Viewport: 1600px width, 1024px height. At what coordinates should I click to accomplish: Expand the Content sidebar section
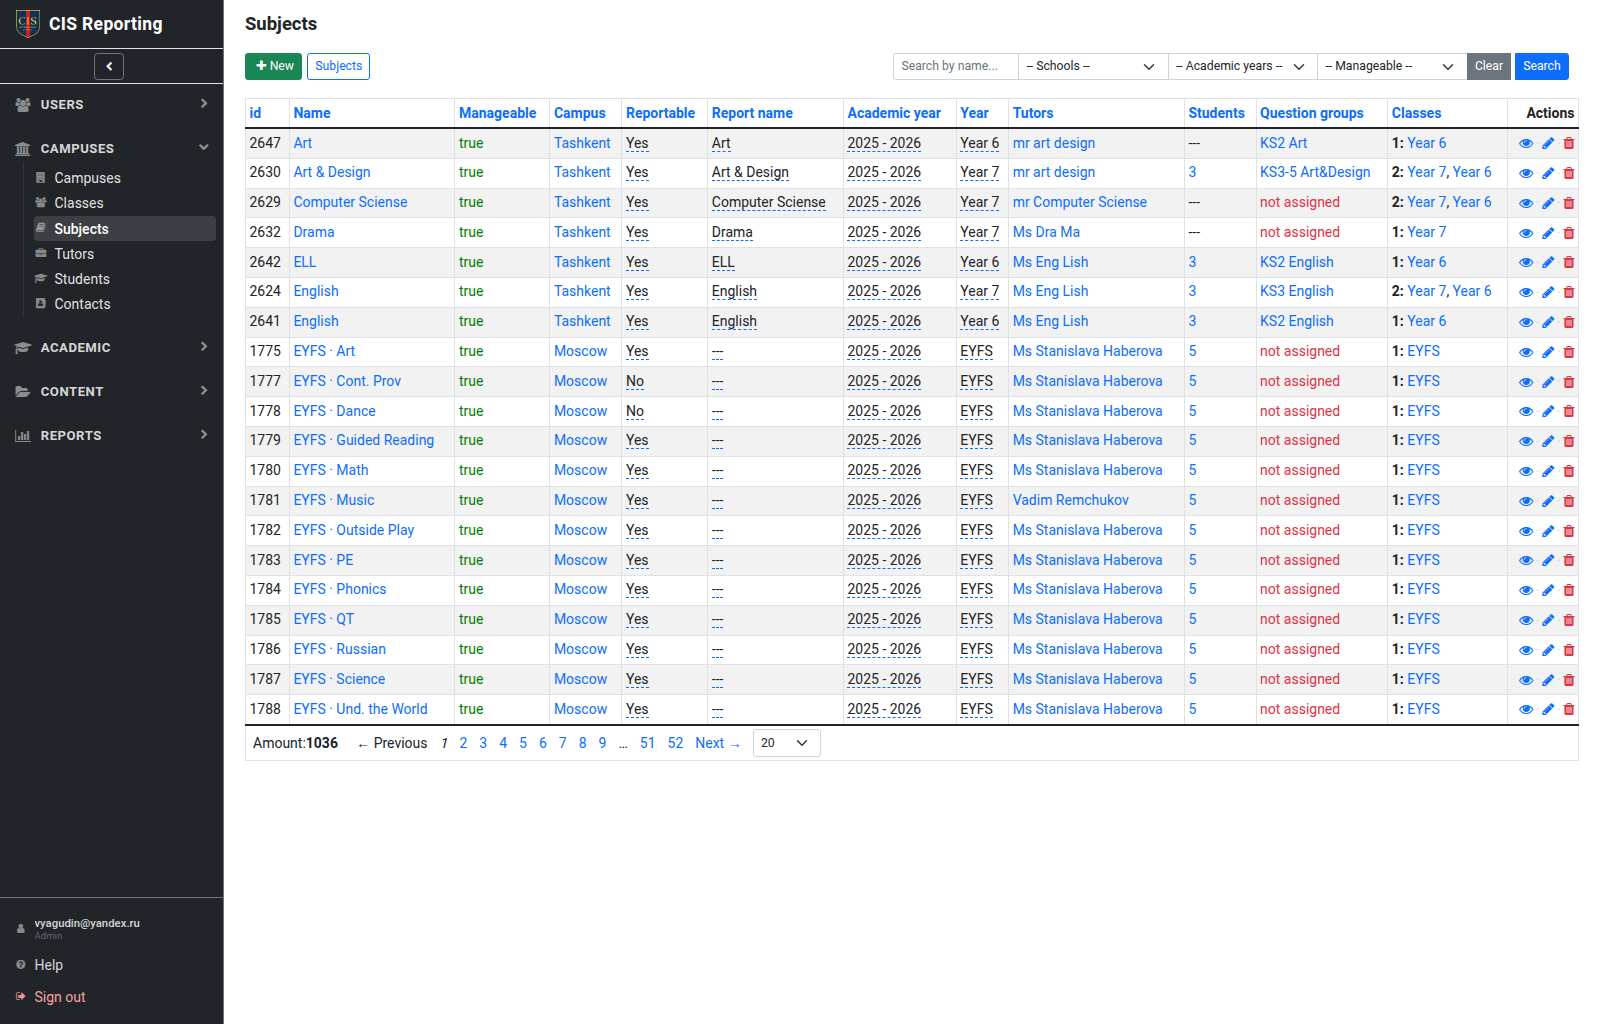point(112,391)
